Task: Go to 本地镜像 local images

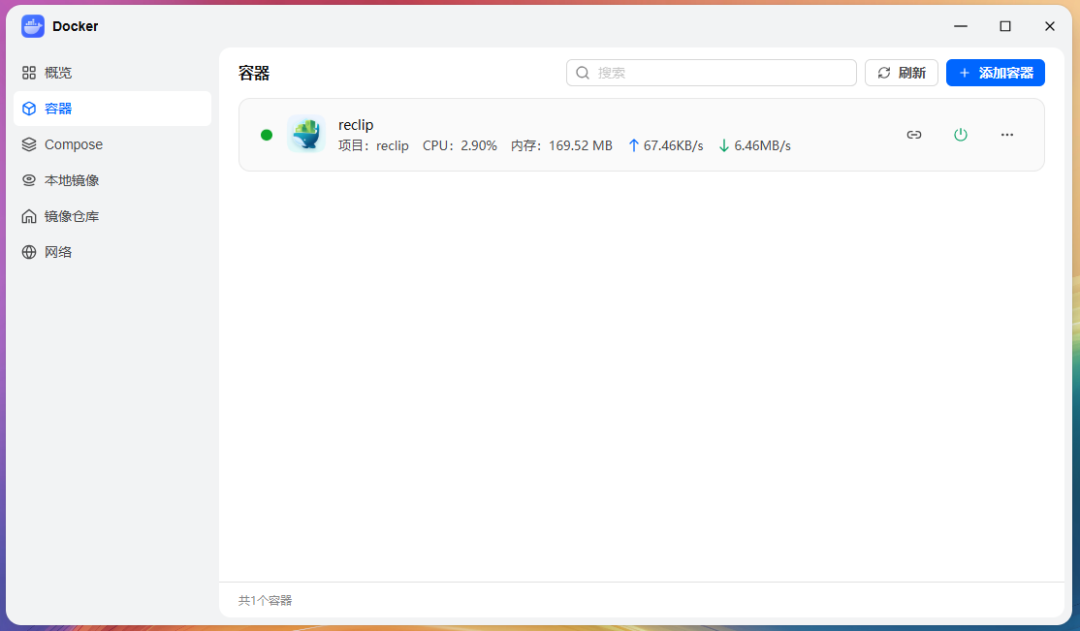Action: [x=112, y=180]
